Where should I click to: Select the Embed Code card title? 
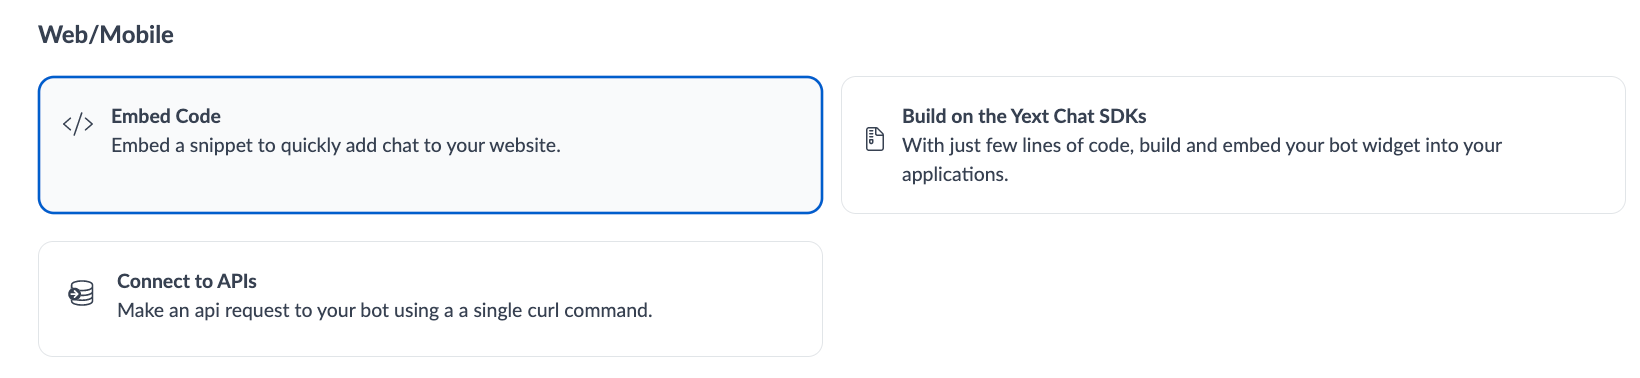(166, 116)
